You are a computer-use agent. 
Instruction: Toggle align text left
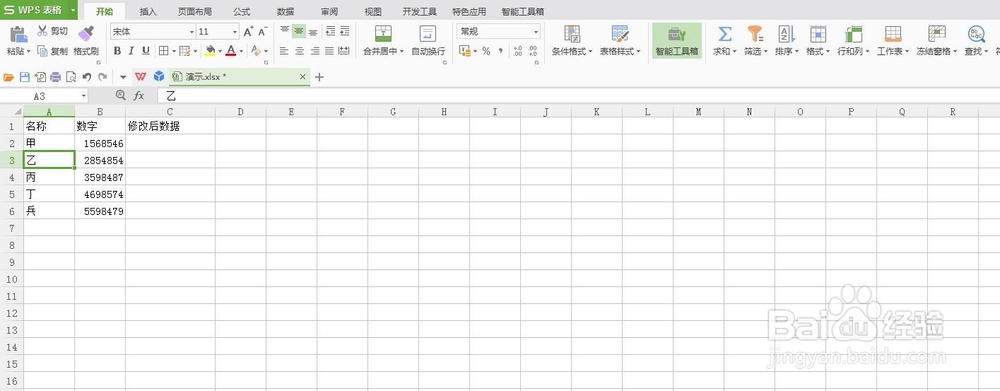(284, 51)
